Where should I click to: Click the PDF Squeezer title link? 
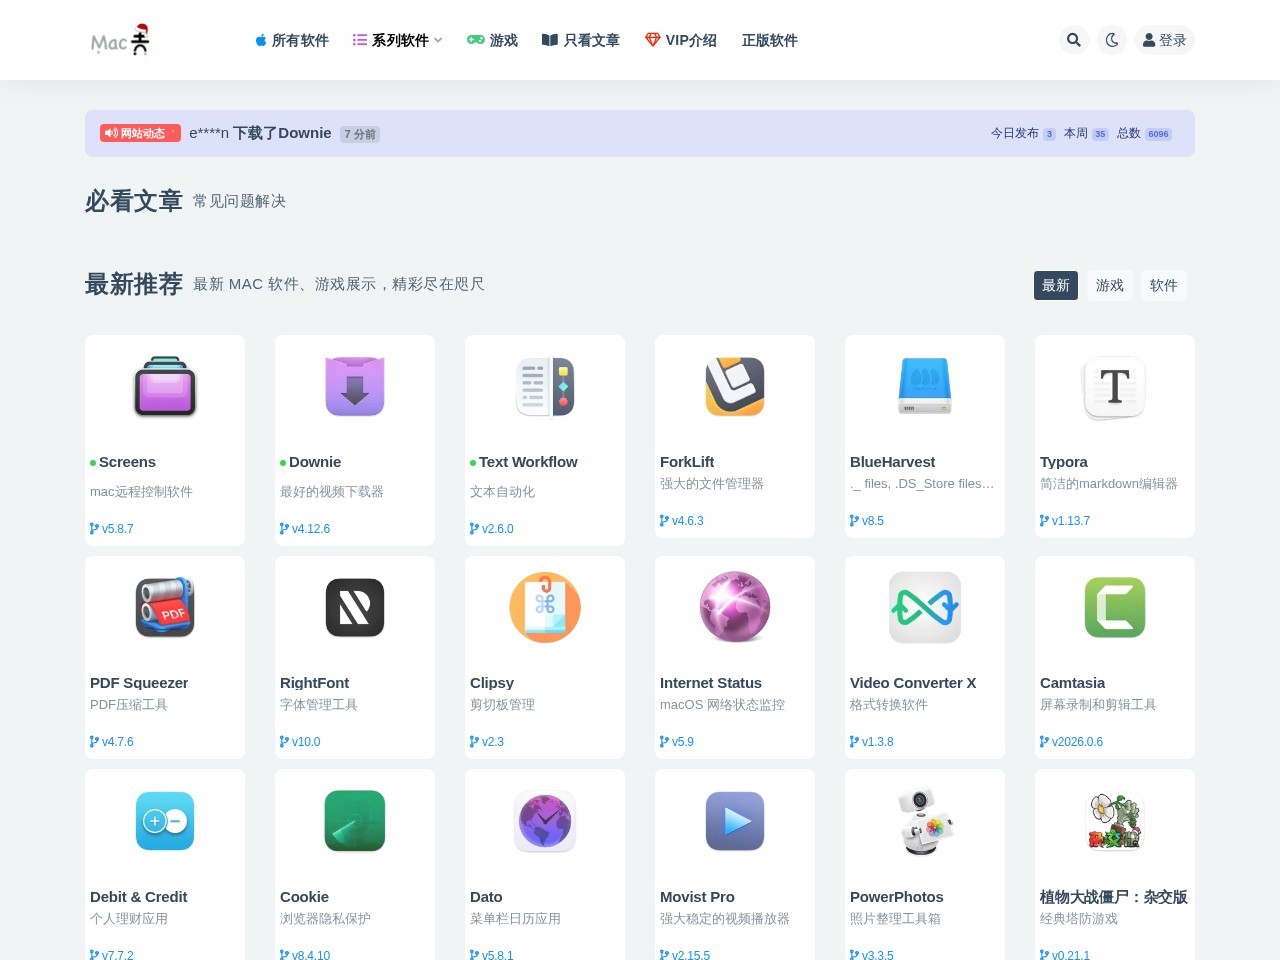(x=139, y=683)
